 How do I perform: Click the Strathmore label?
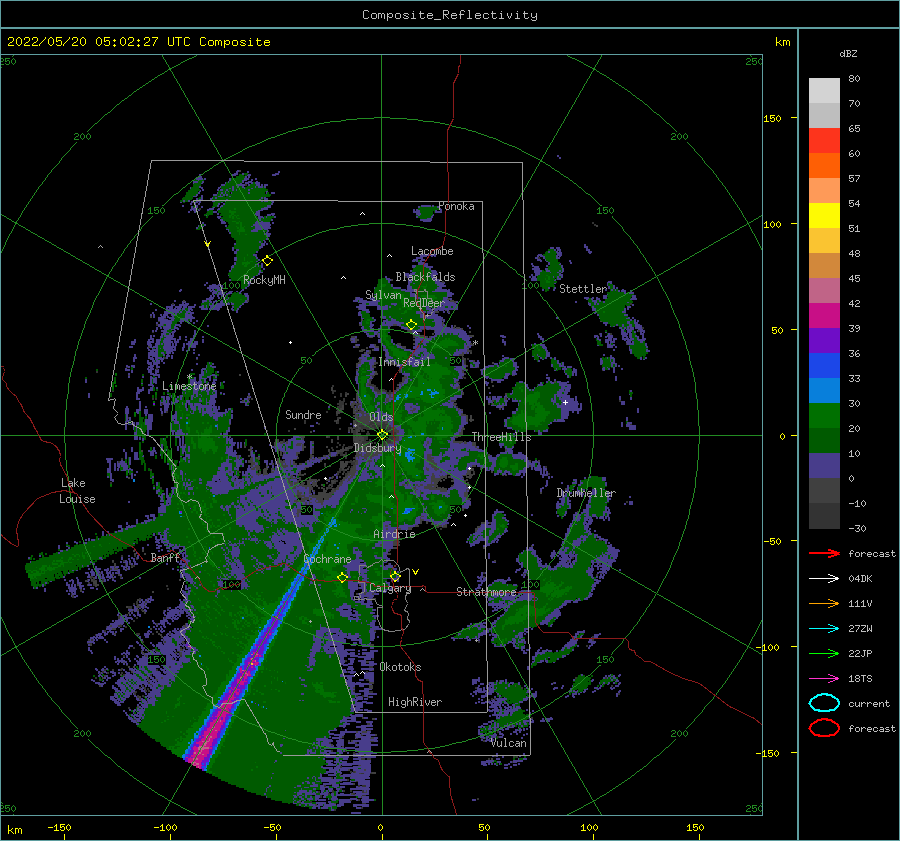pos(486,591)
